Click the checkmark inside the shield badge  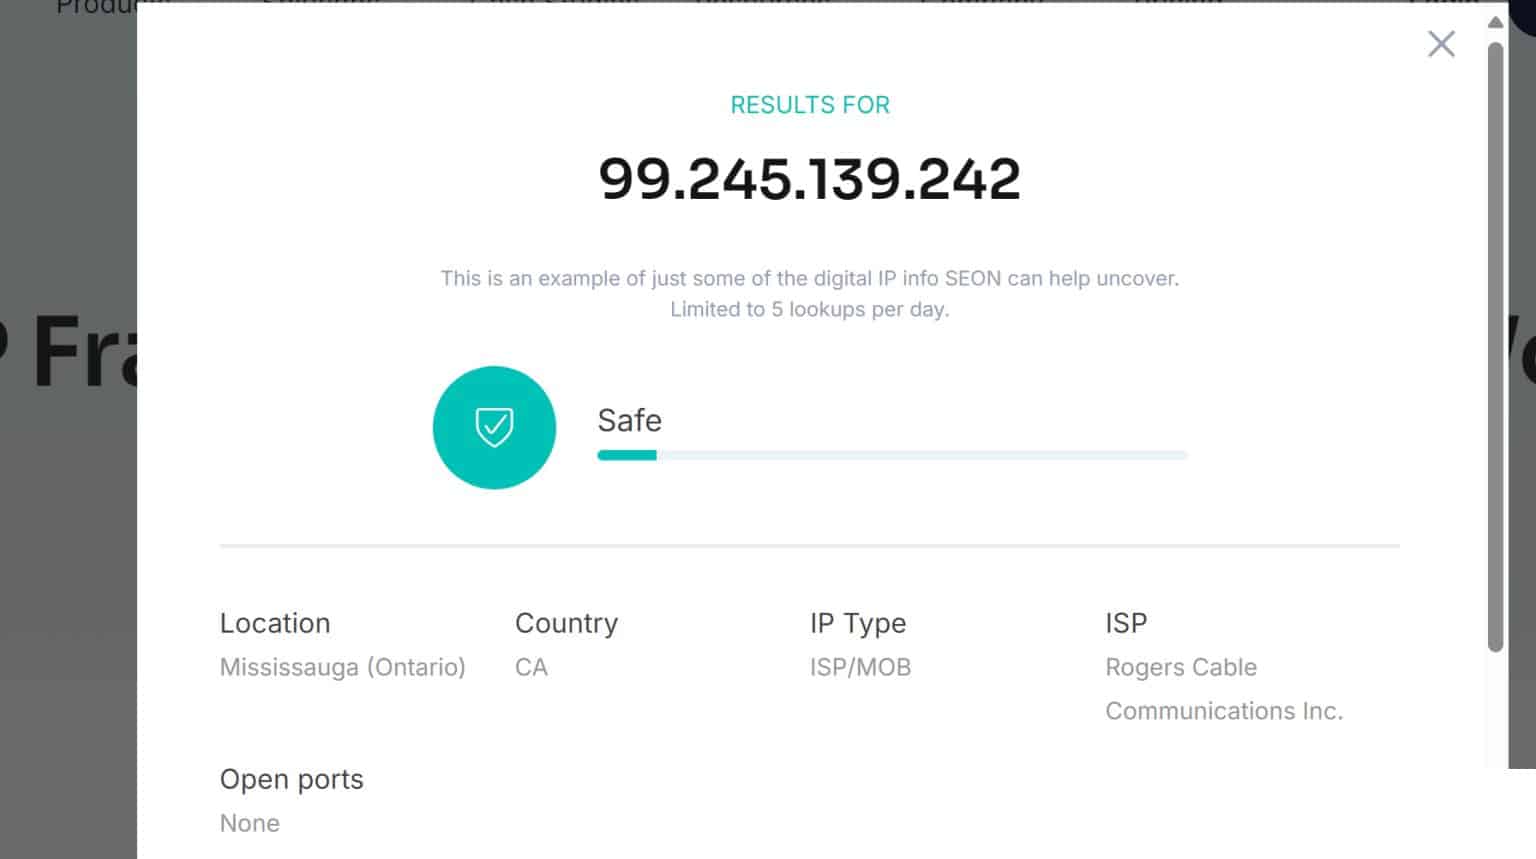(494, 428)
